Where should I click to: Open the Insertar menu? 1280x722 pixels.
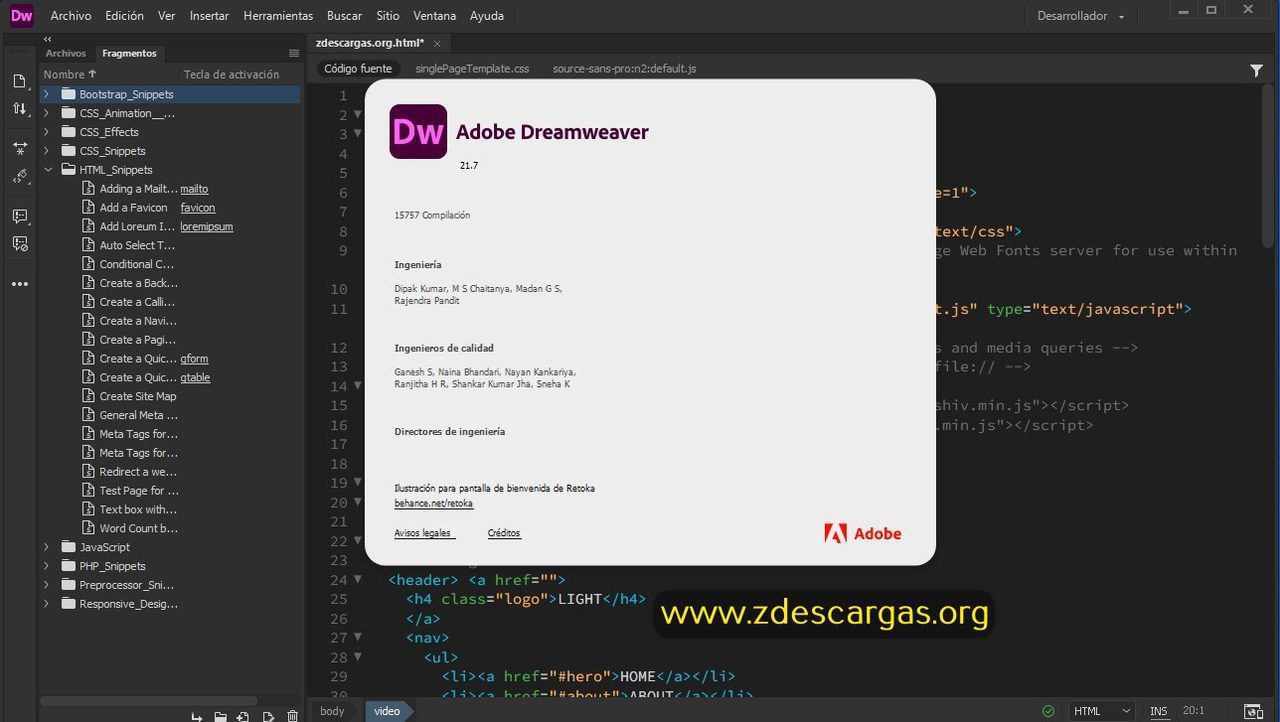click(x=209, y=16)
